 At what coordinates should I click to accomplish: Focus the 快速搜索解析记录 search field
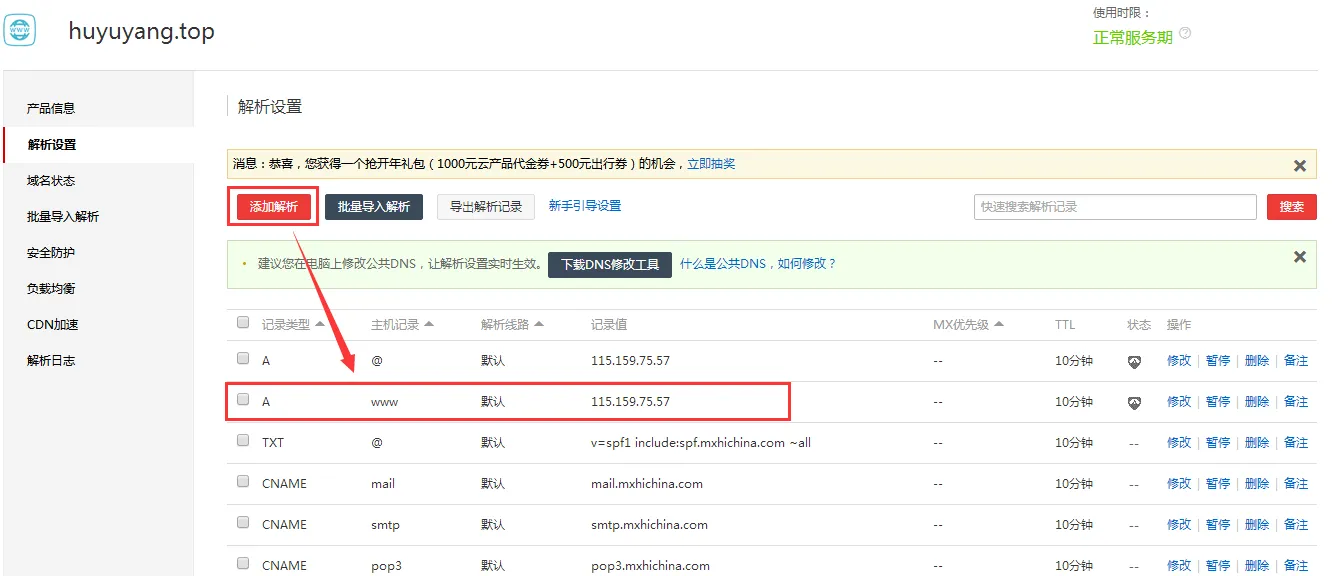1115,206
